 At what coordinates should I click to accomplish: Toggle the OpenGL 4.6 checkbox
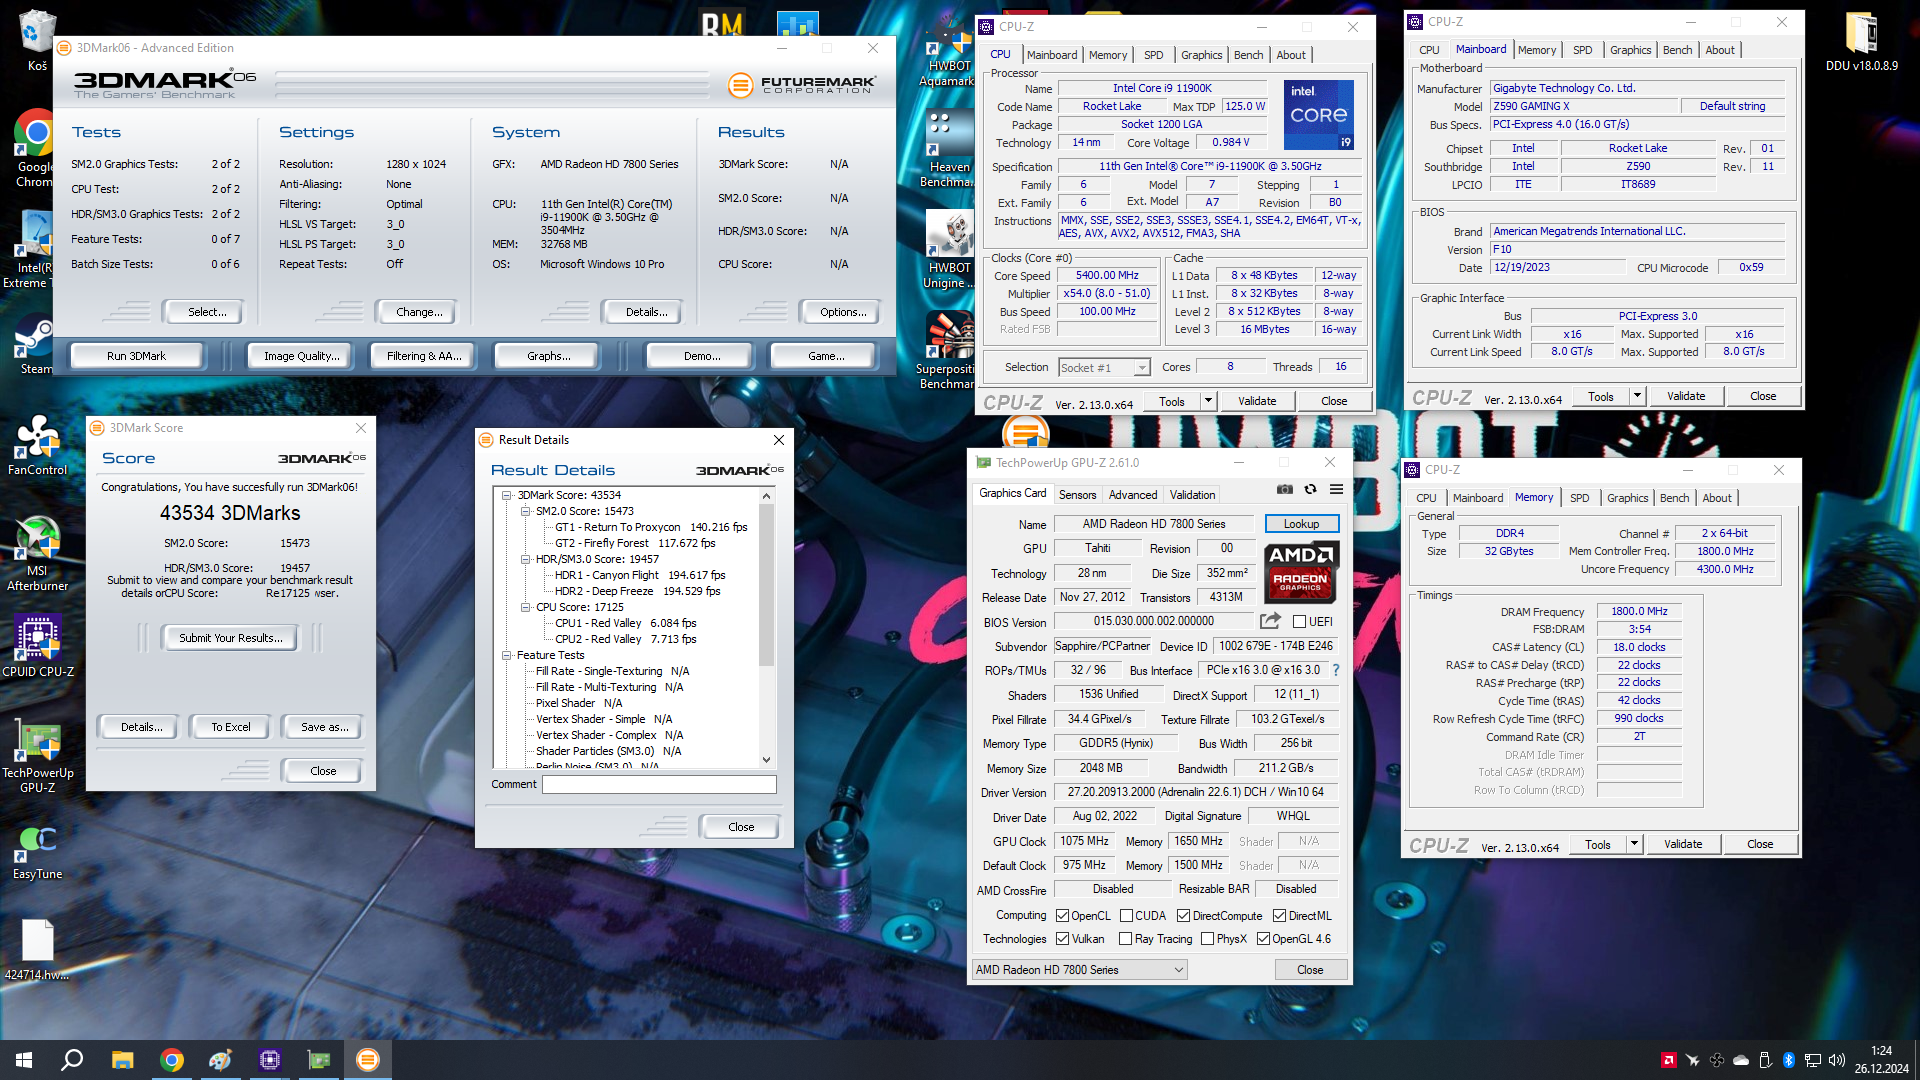[1263, 939]
